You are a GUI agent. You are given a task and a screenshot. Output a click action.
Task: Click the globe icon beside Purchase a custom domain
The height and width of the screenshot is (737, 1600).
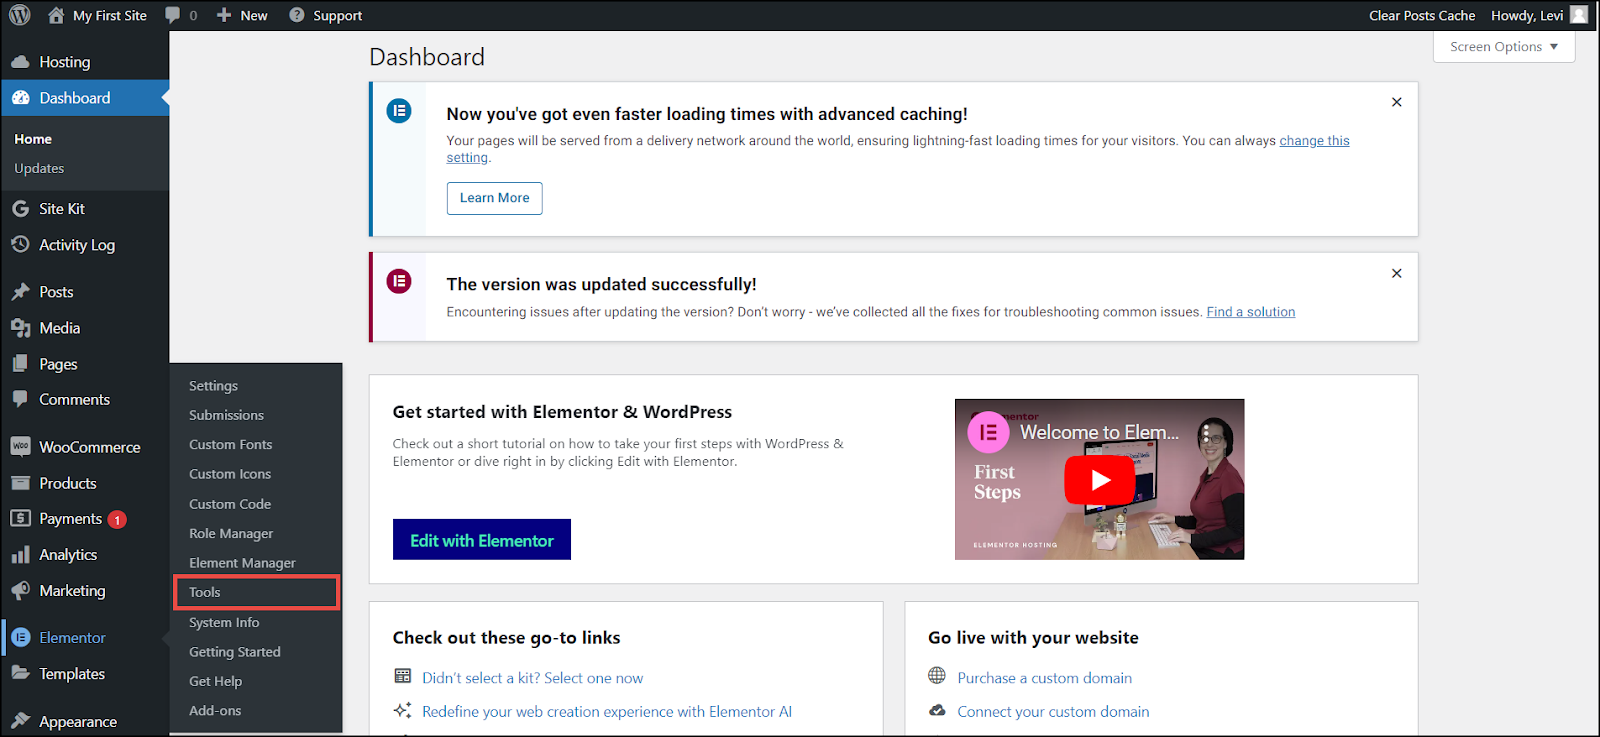point(937,676)
